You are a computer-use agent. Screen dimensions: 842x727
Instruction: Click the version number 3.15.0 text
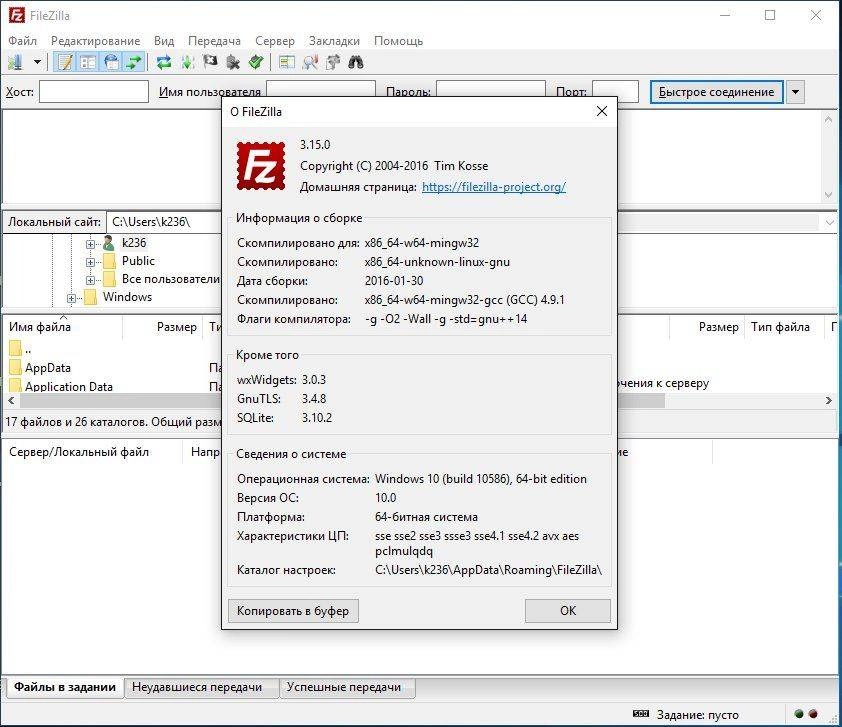click(315, 144)
